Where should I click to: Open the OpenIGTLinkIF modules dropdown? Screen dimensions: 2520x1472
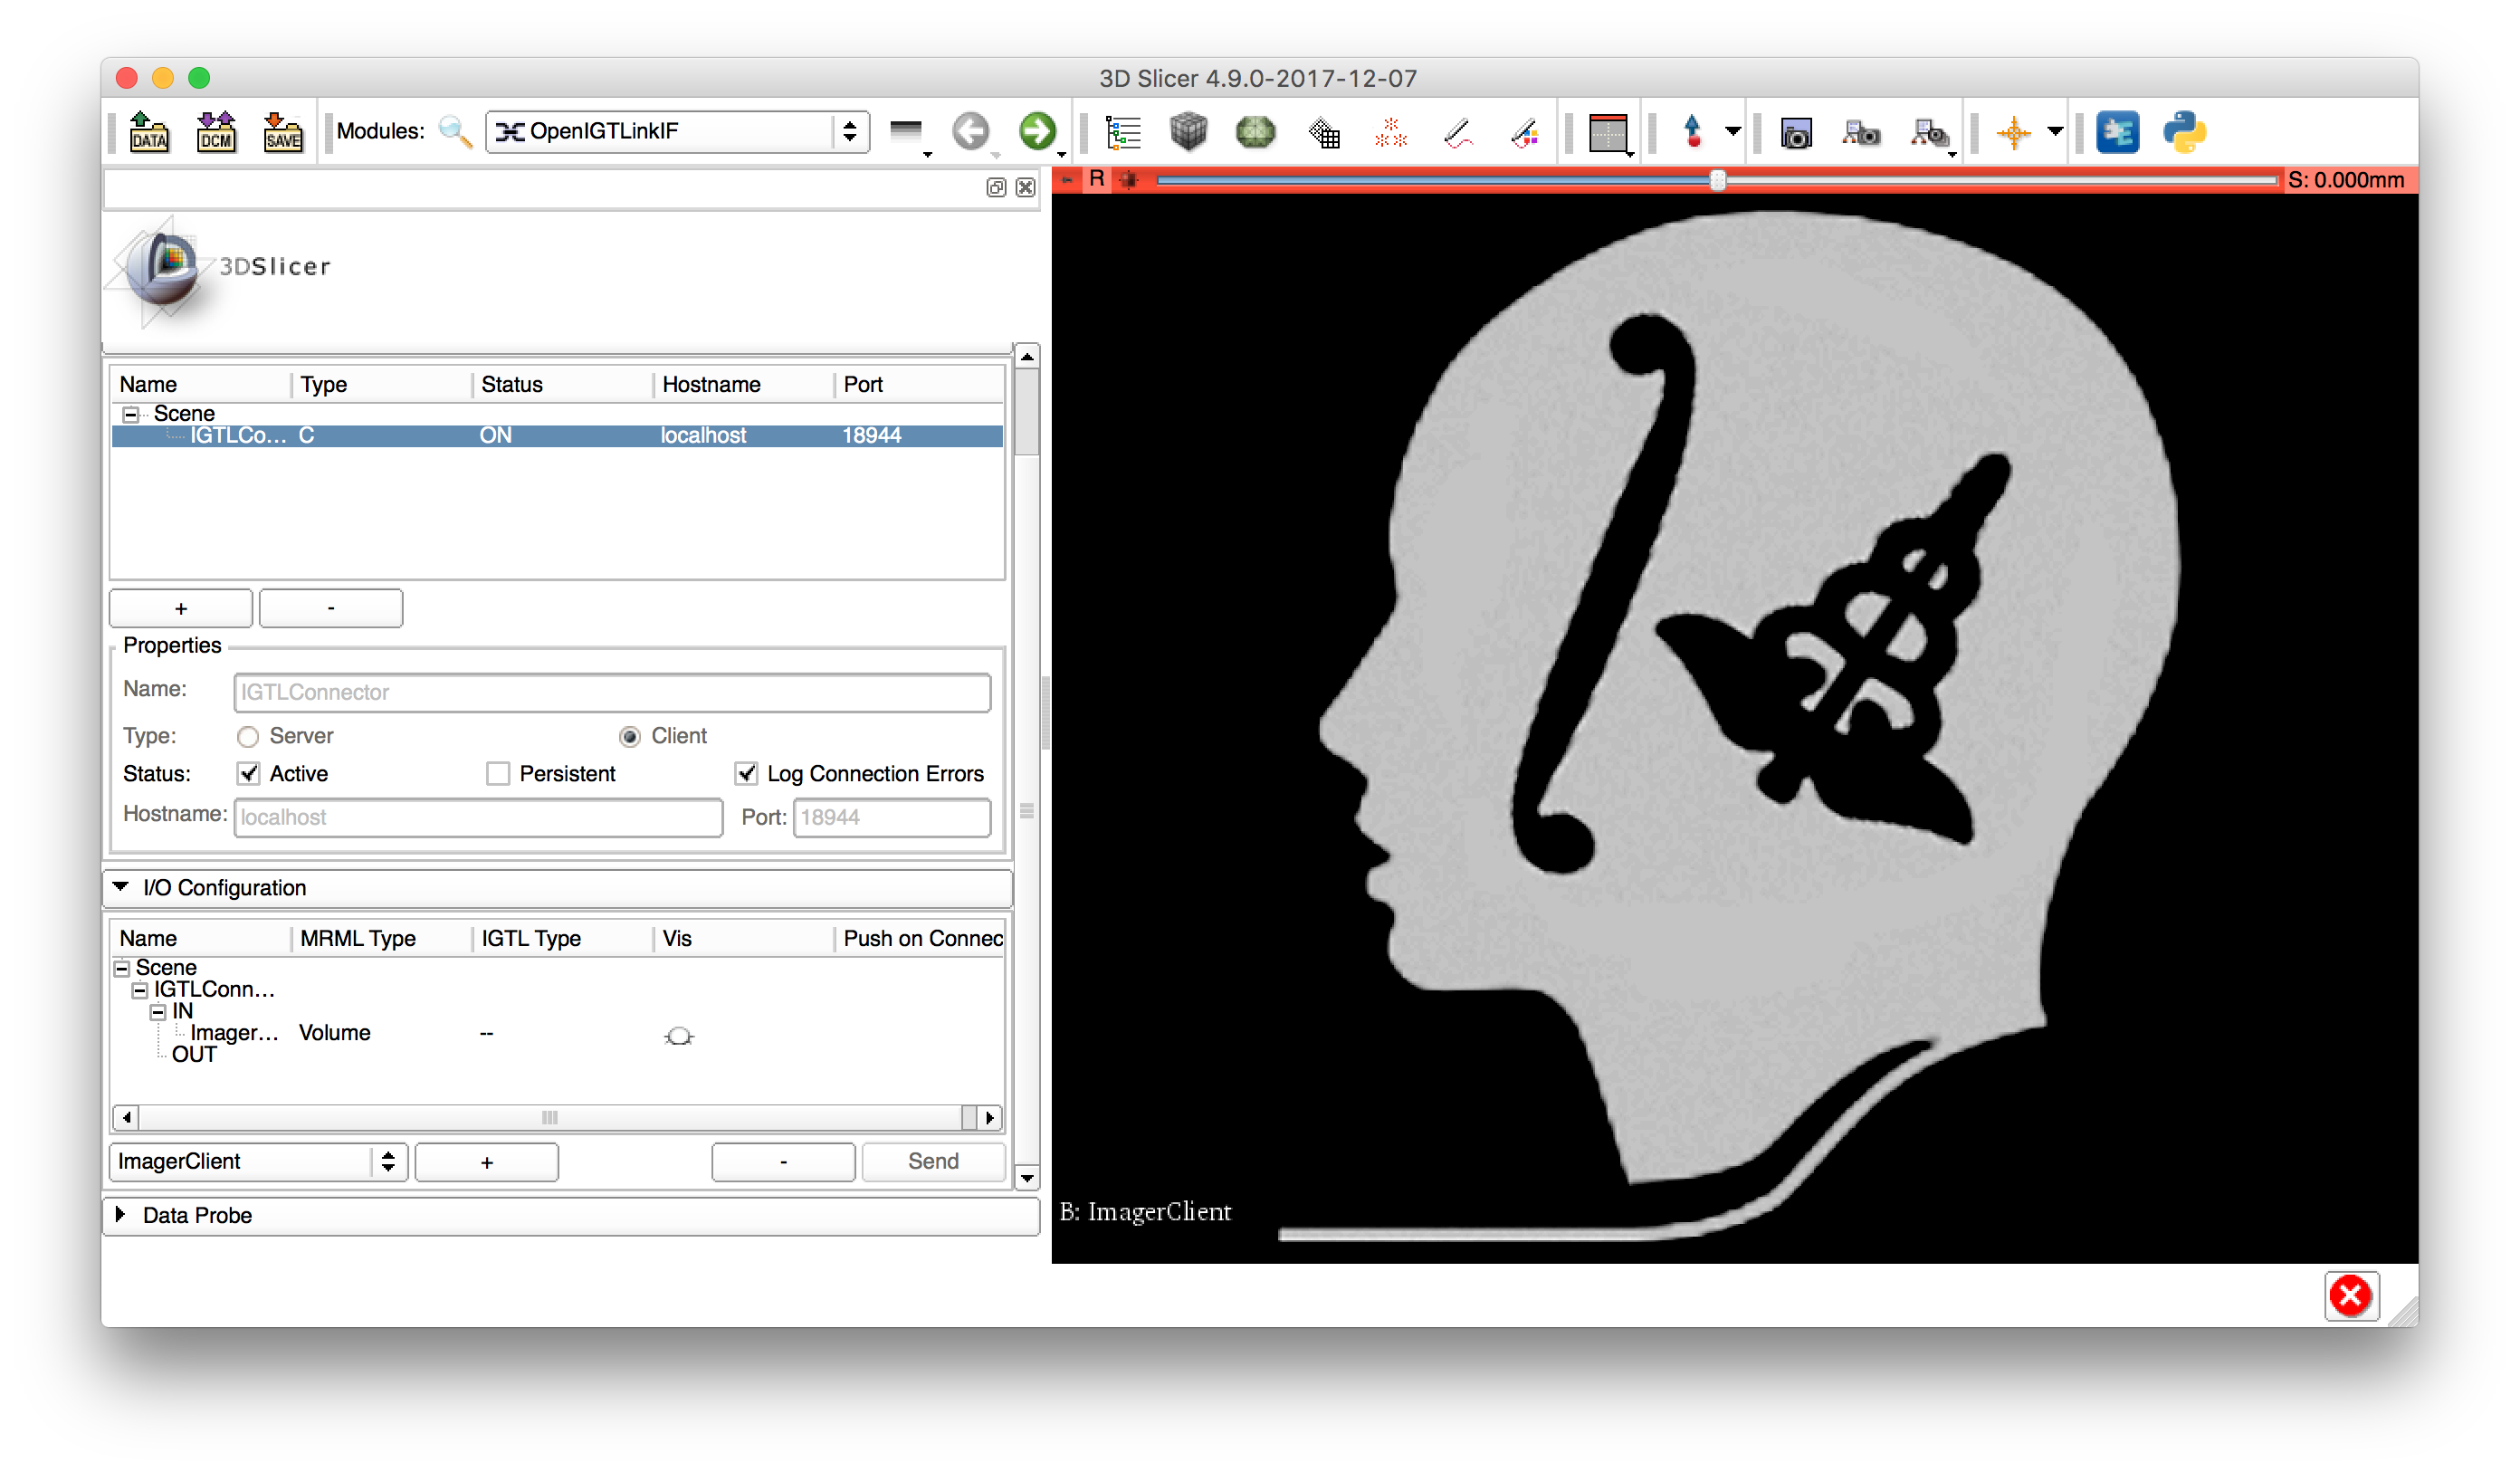tap(676, 131)
